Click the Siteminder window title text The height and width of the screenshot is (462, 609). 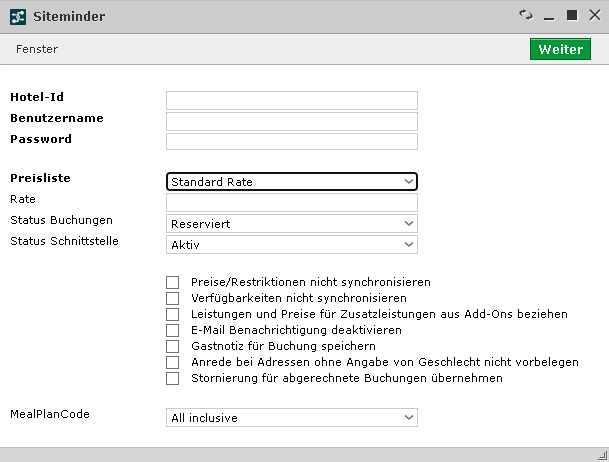coord(69,17)
